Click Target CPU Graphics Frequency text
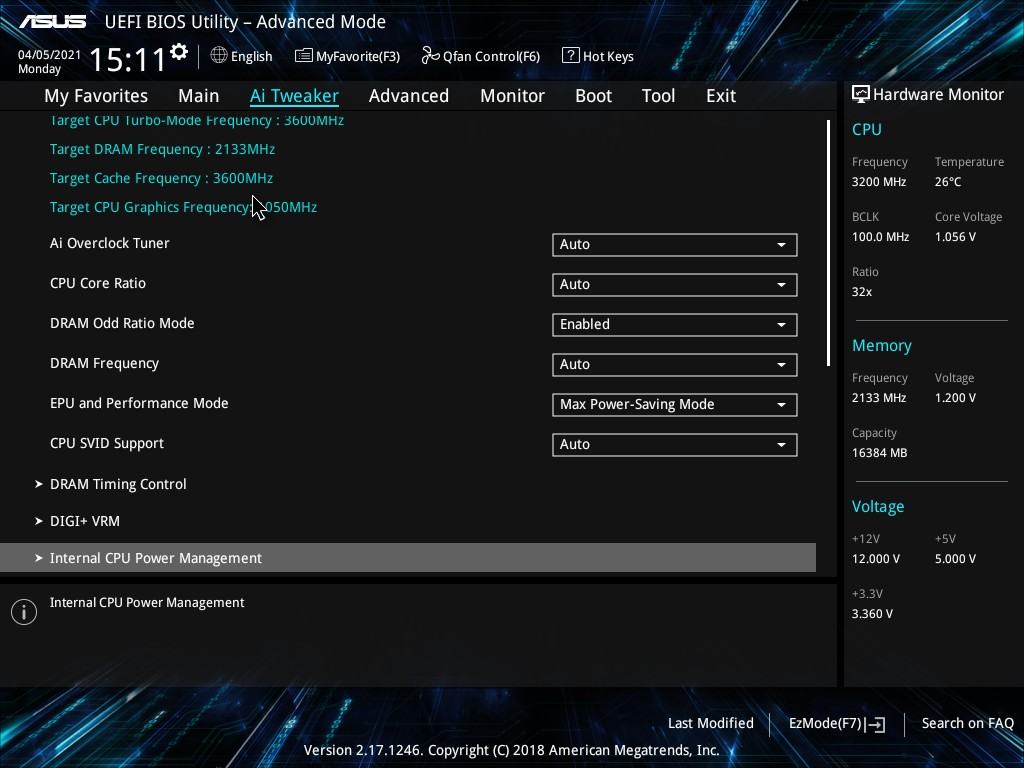Viewport: 1024px width, 768px height. coord(184,207)
